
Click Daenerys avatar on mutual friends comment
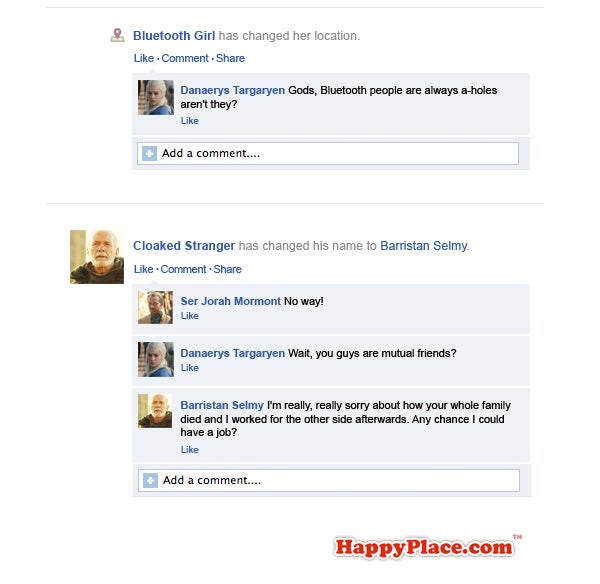click(x=156, y=359)
